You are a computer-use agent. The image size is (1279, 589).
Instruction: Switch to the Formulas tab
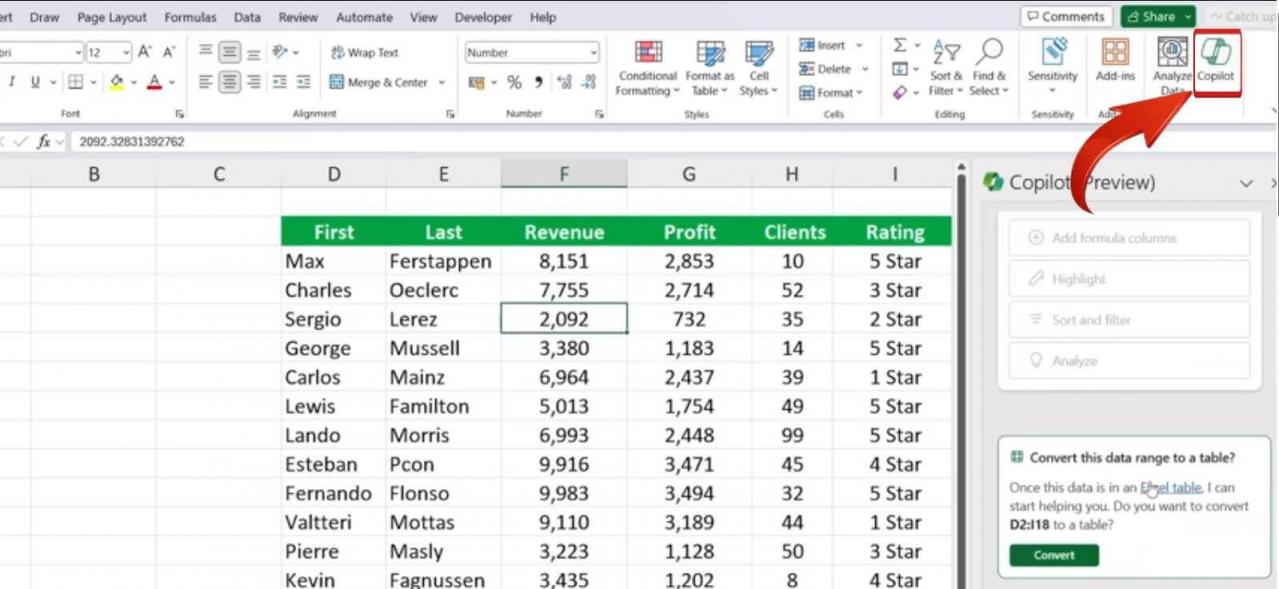[x=190, y=16]
